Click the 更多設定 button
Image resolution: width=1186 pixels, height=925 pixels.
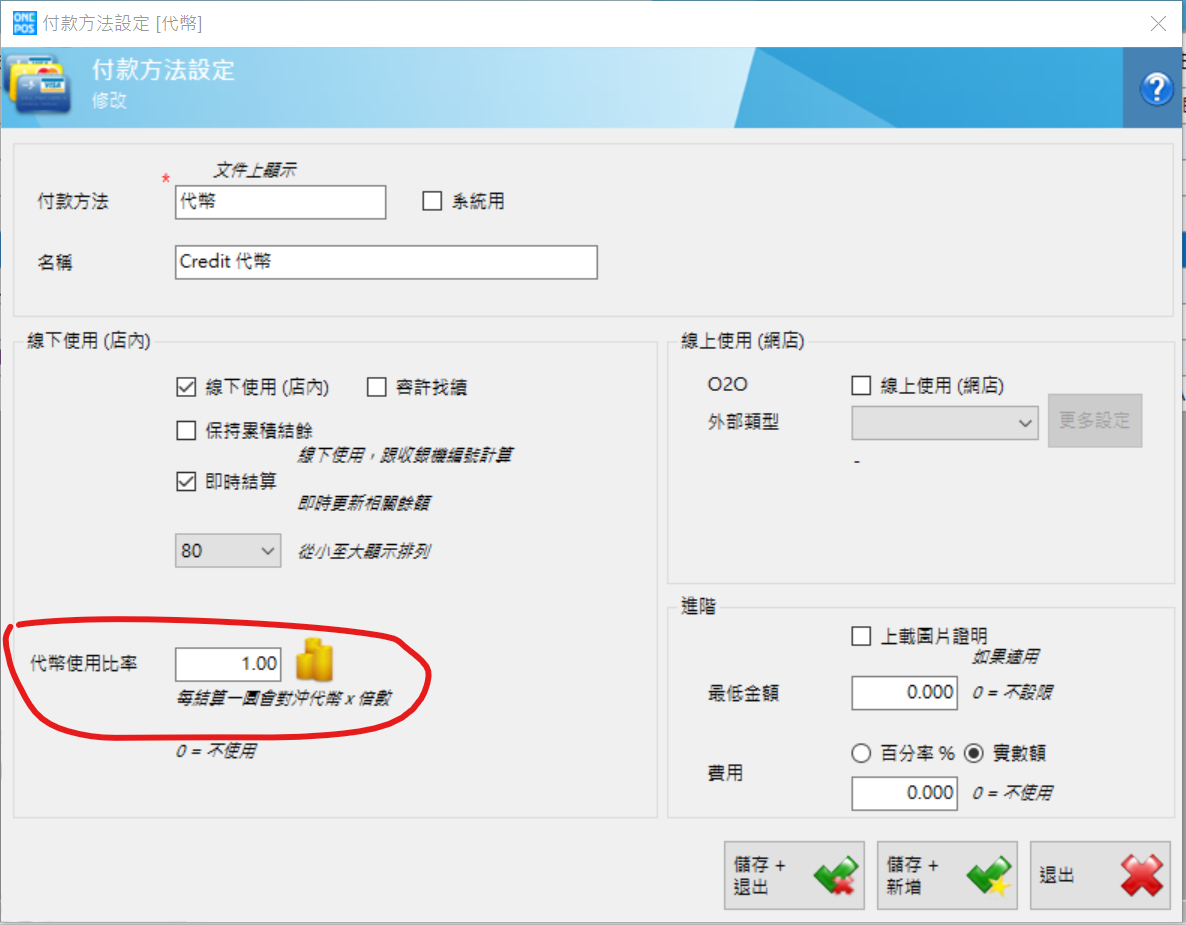coord(1094,421)
